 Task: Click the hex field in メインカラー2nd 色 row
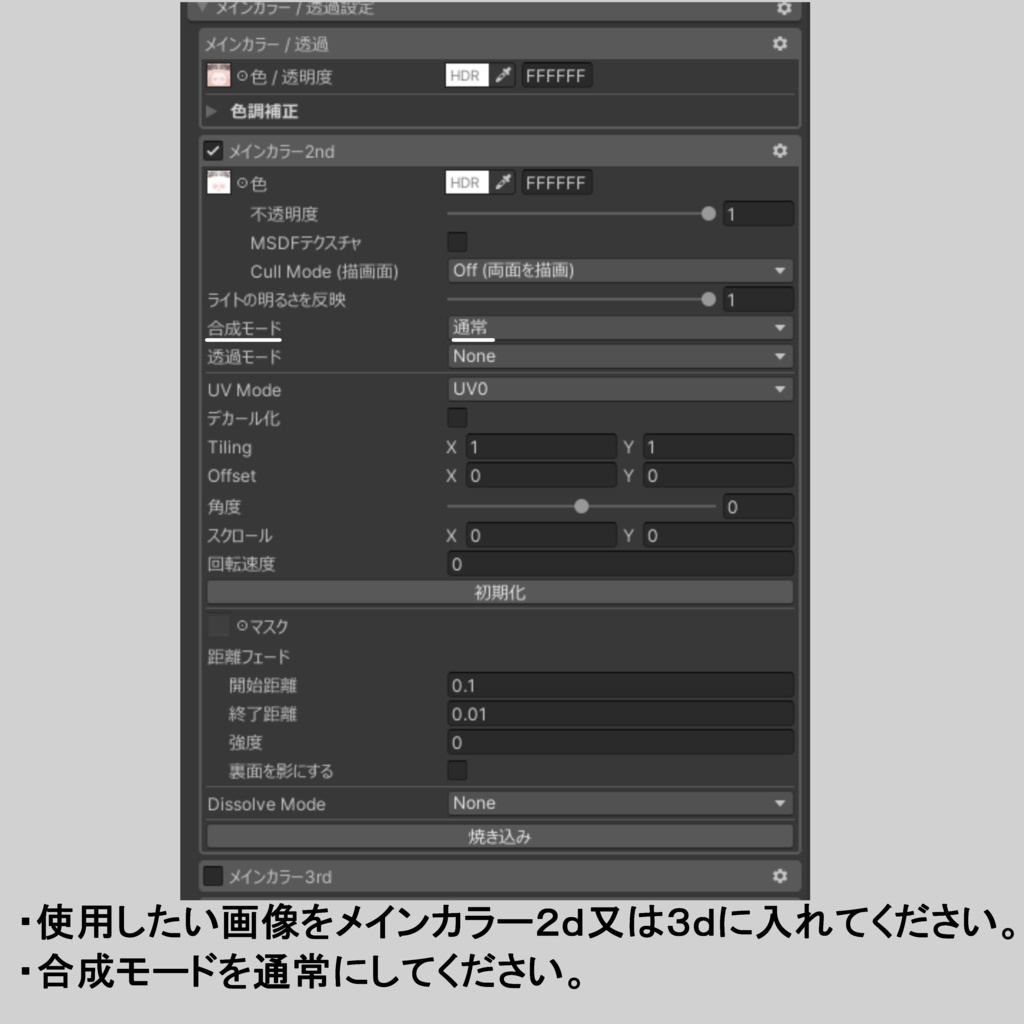(556, 182)
